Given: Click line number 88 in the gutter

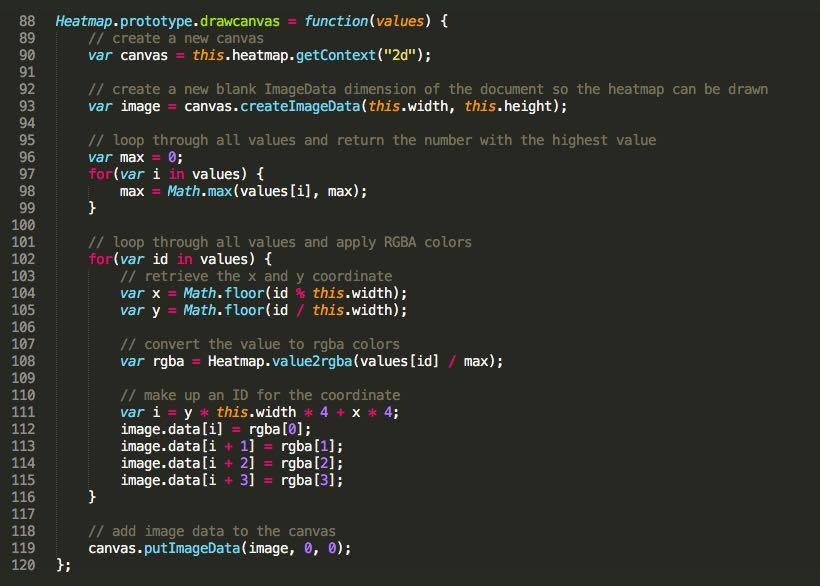Looking at the screenshot, I should click(27, 21).
